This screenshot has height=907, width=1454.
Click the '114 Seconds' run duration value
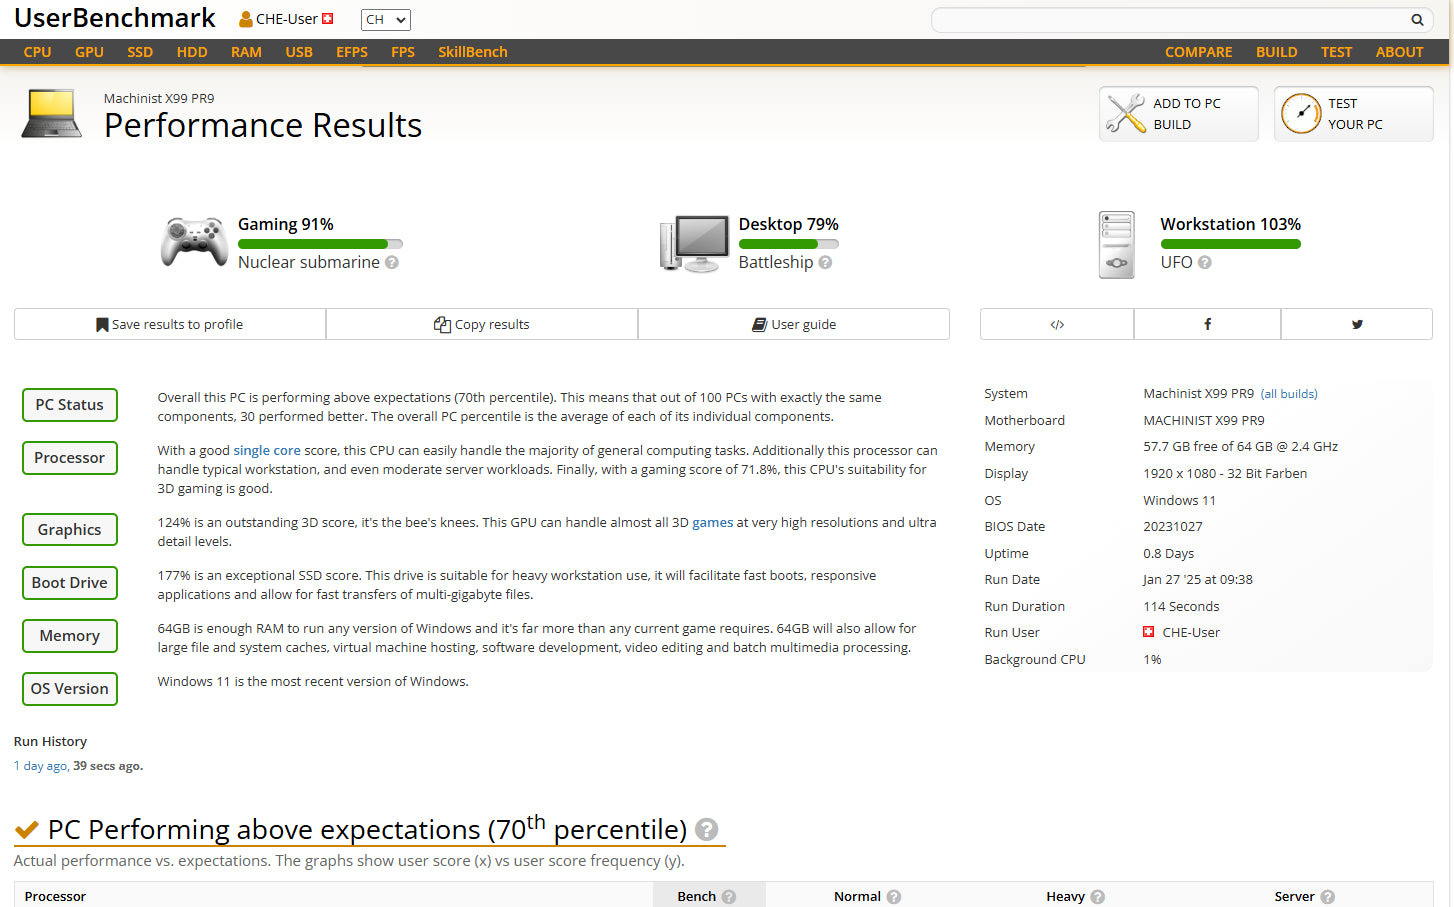tap(1181, 606)
